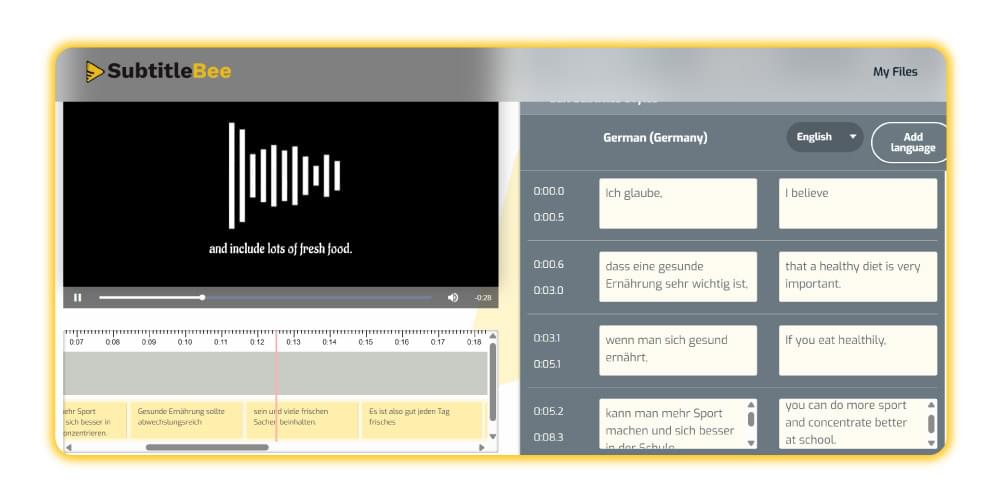
Task: Click the 0:00.6 start timestamp
Action: point(548,264)
